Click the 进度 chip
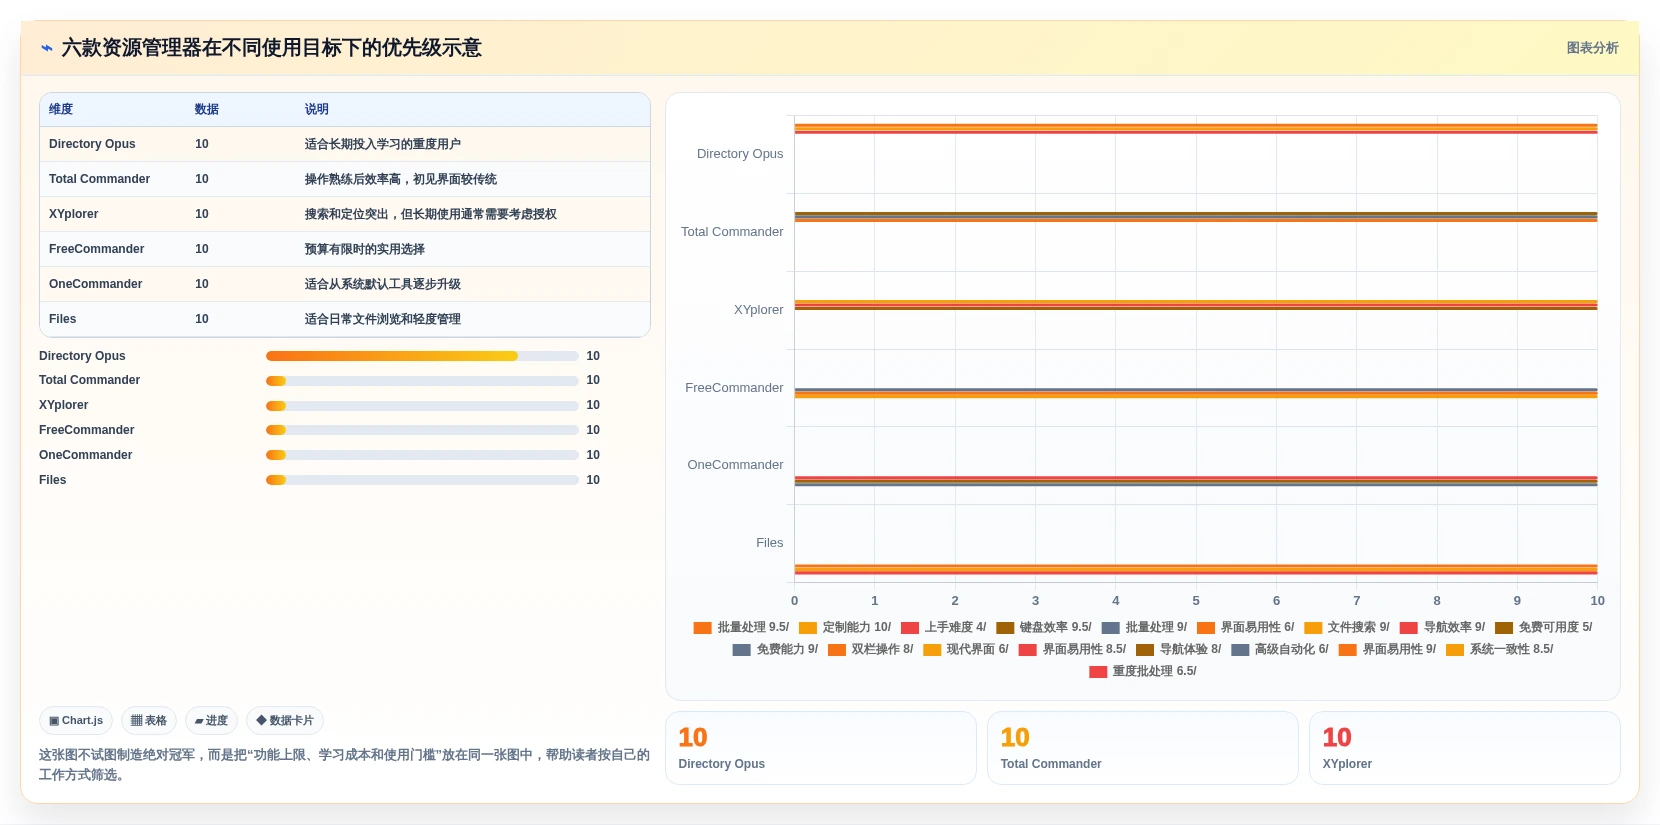This screenshot has width=1660, height=825. pyautogui.click(x=211, y=720)
